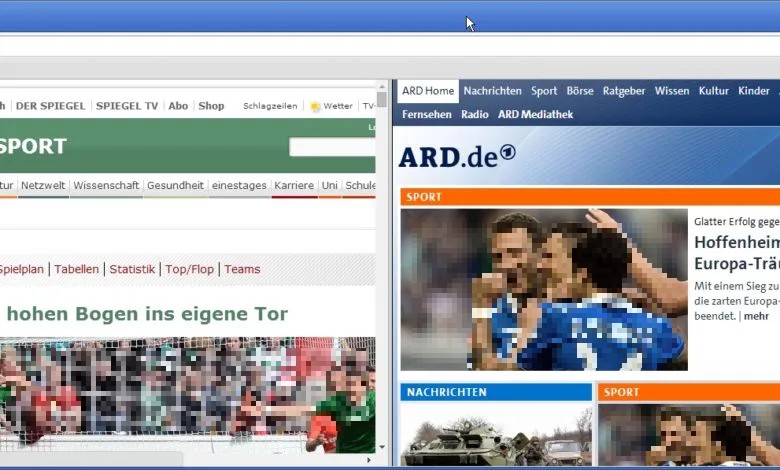
Task: Open 'hohen Bogen ins eigene Tor' headline
Action: point(147,314)
